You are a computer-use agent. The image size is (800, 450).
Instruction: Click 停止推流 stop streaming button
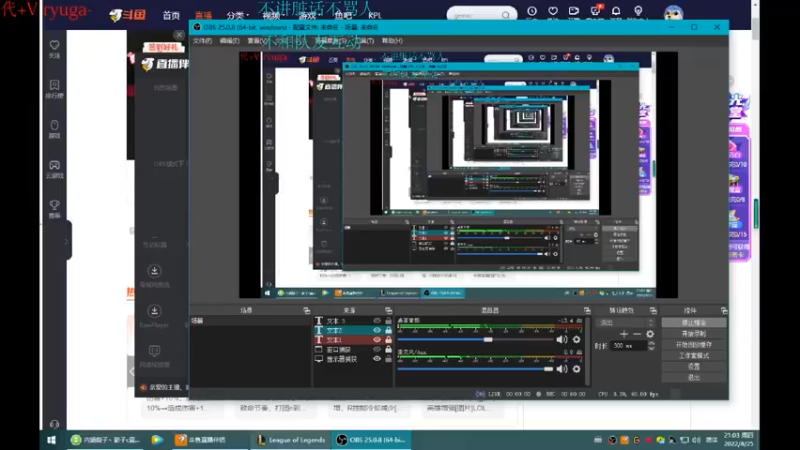click(693, 322)
